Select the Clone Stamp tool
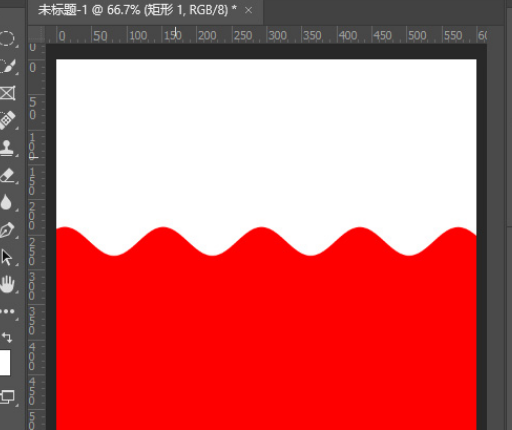The width and height of the screenshot is (512, 430). click(7, 148)
